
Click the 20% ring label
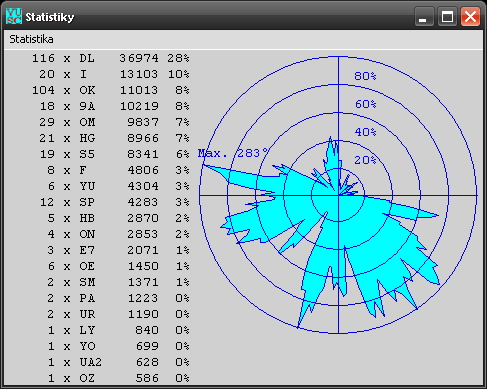tap(365, 160)
